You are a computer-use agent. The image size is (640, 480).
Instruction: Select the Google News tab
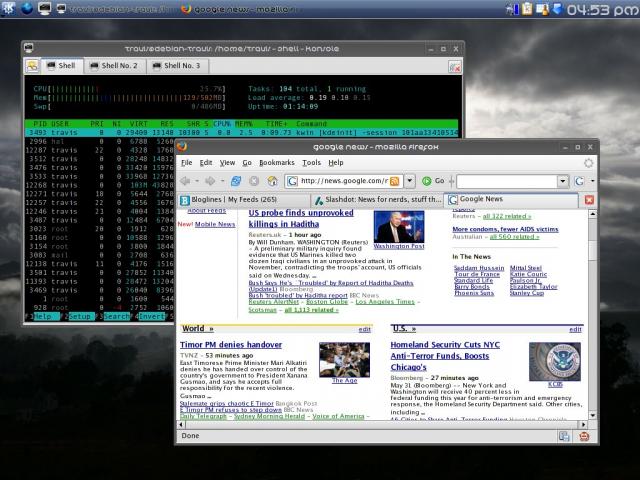pyautogui.click(x=511, y=199)
